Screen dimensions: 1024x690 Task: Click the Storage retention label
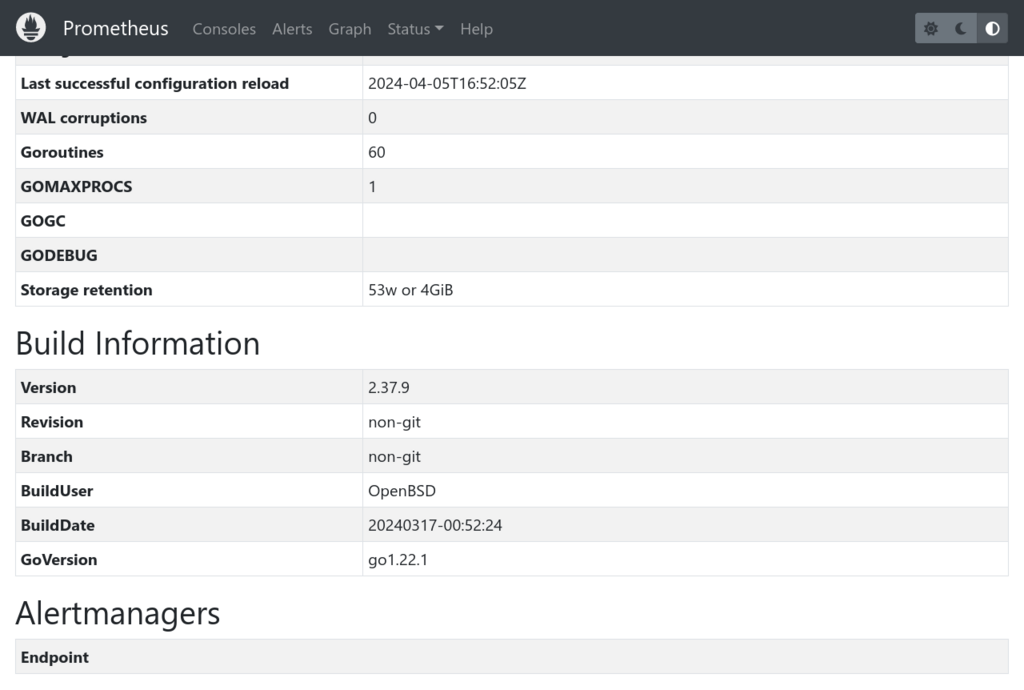click(x=86, y=290)
